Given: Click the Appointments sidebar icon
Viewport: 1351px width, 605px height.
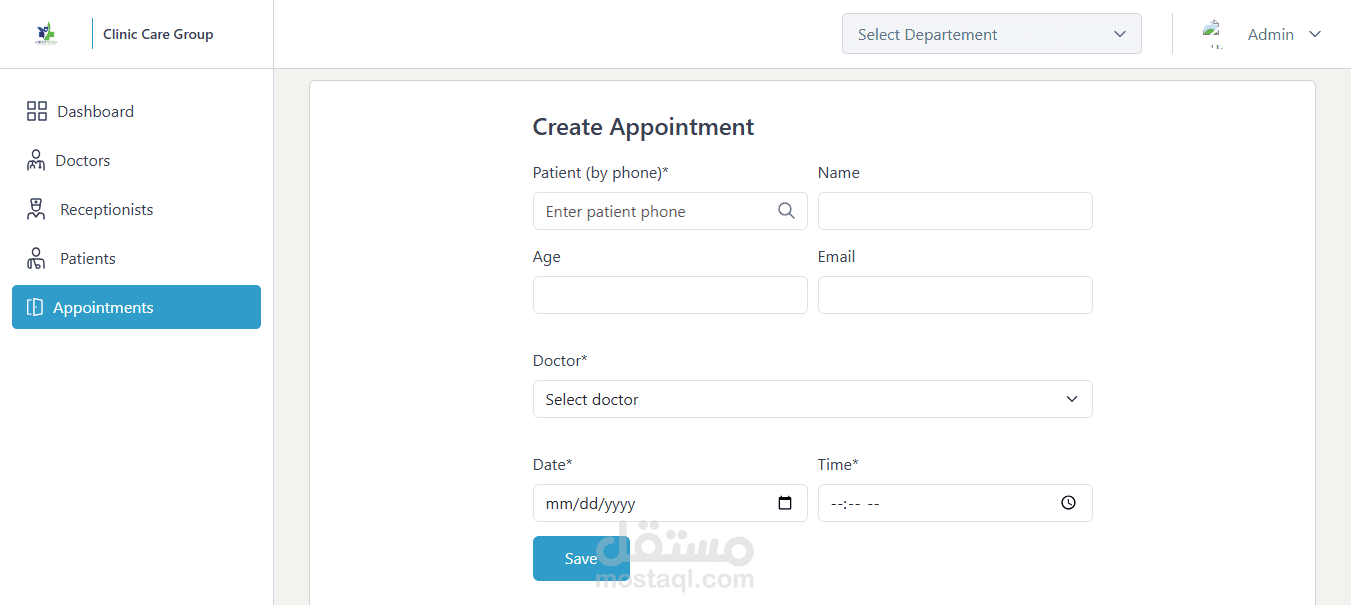Looking at the screenshot, I should (x=35, y=307).
